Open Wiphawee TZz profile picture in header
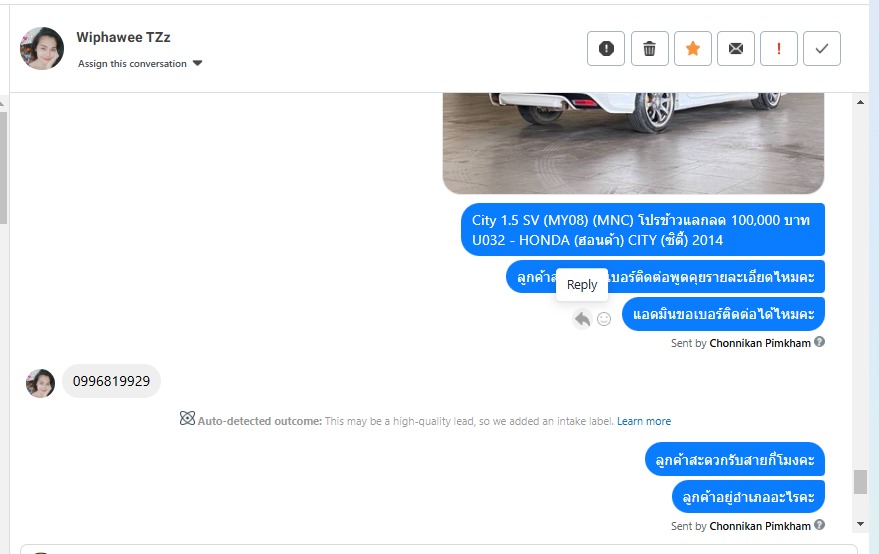 [41, 48]
